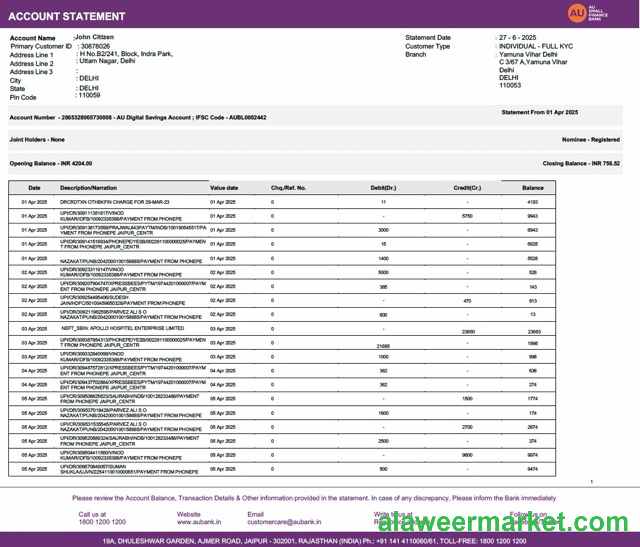Select branch pin code 110053
The width and height of the screenshot is (640, 547).
(x=510, y=85)
